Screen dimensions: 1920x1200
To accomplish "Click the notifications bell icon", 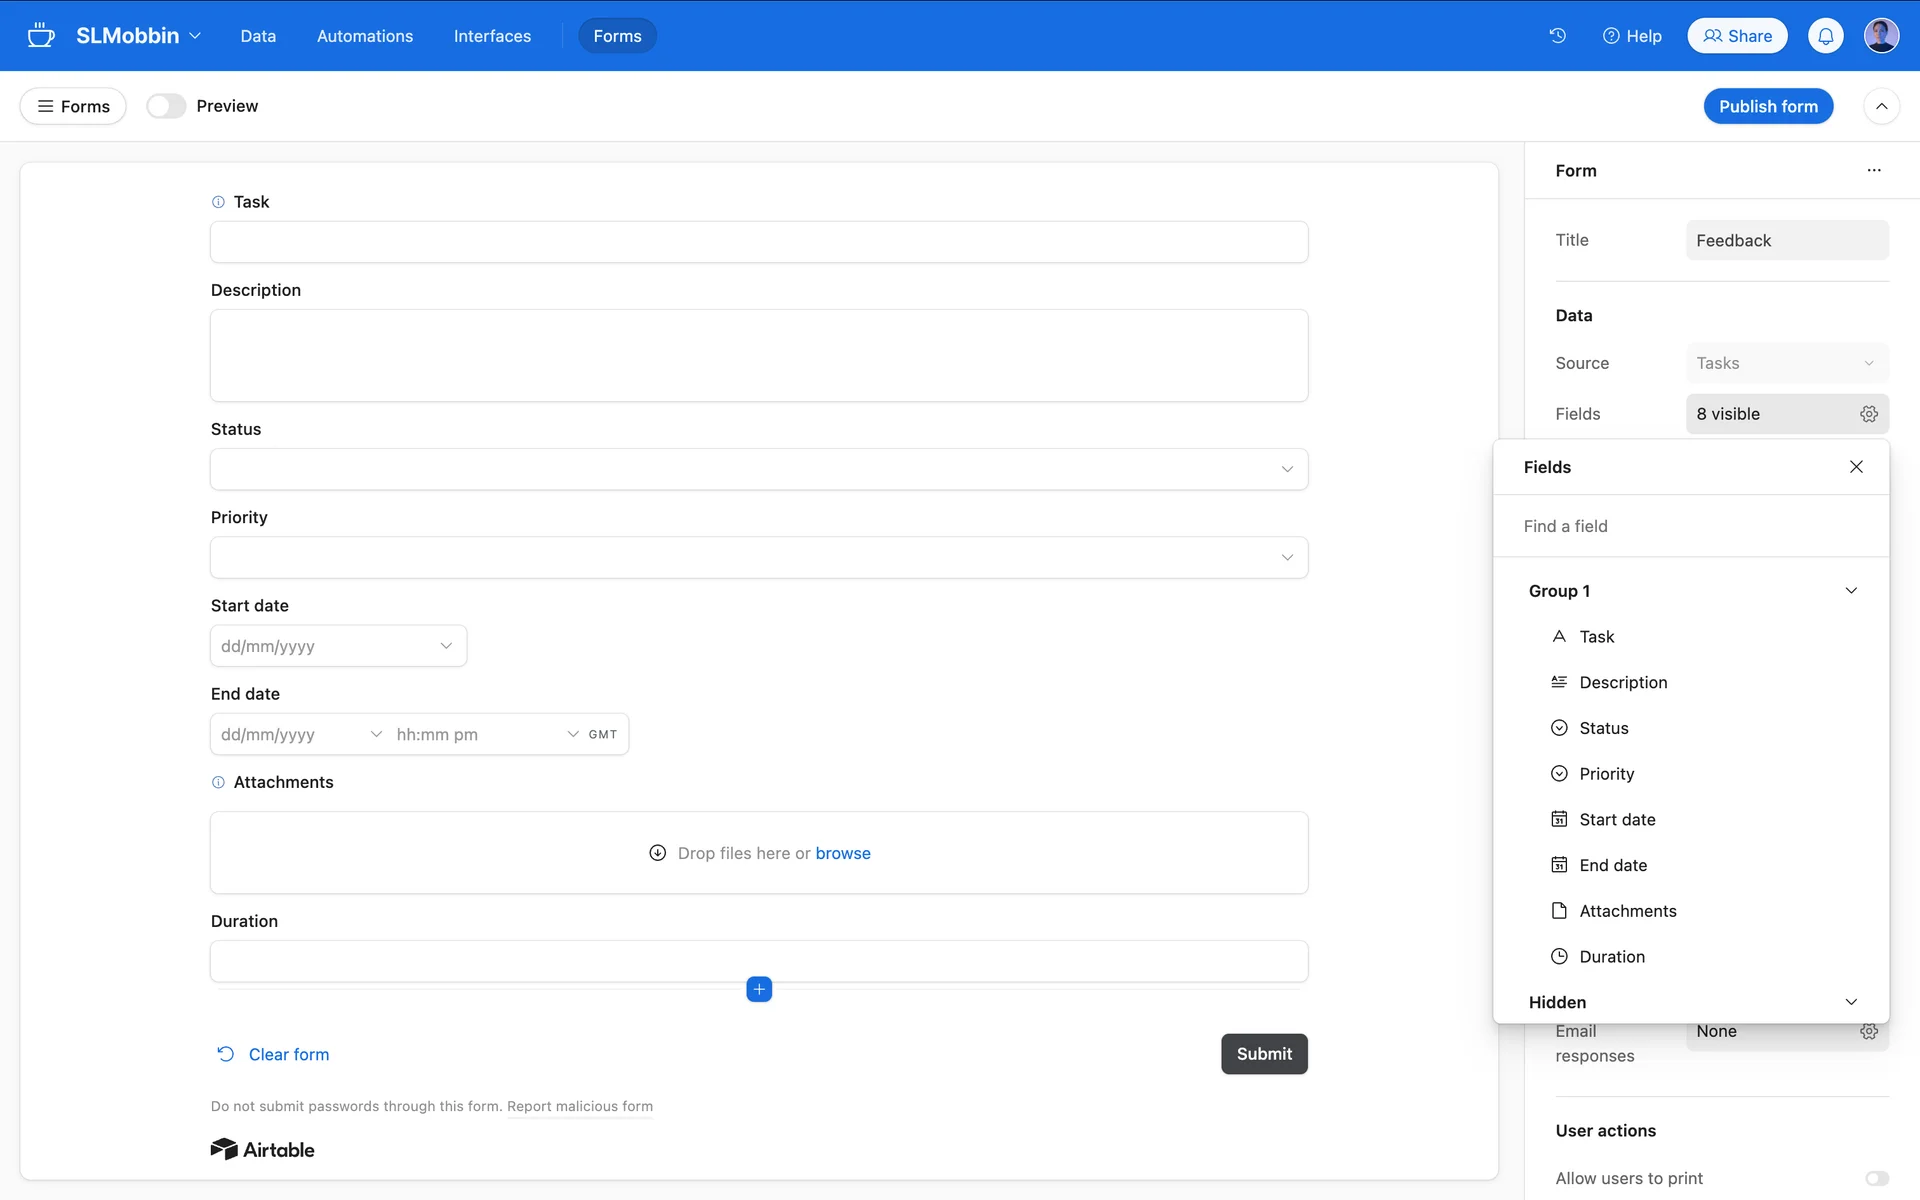I will coord(1825,36).
